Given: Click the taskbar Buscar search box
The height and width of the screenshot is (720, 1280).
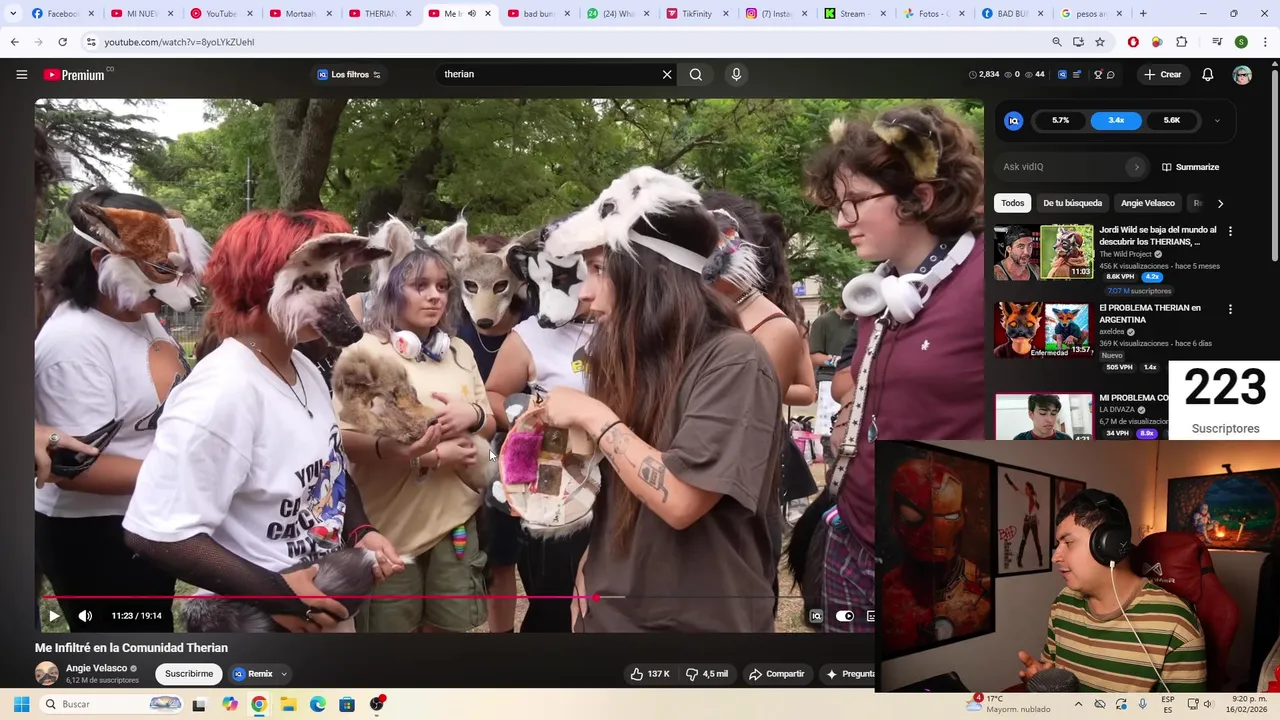Looking at the screenshot, I should [x=113, y=704].
